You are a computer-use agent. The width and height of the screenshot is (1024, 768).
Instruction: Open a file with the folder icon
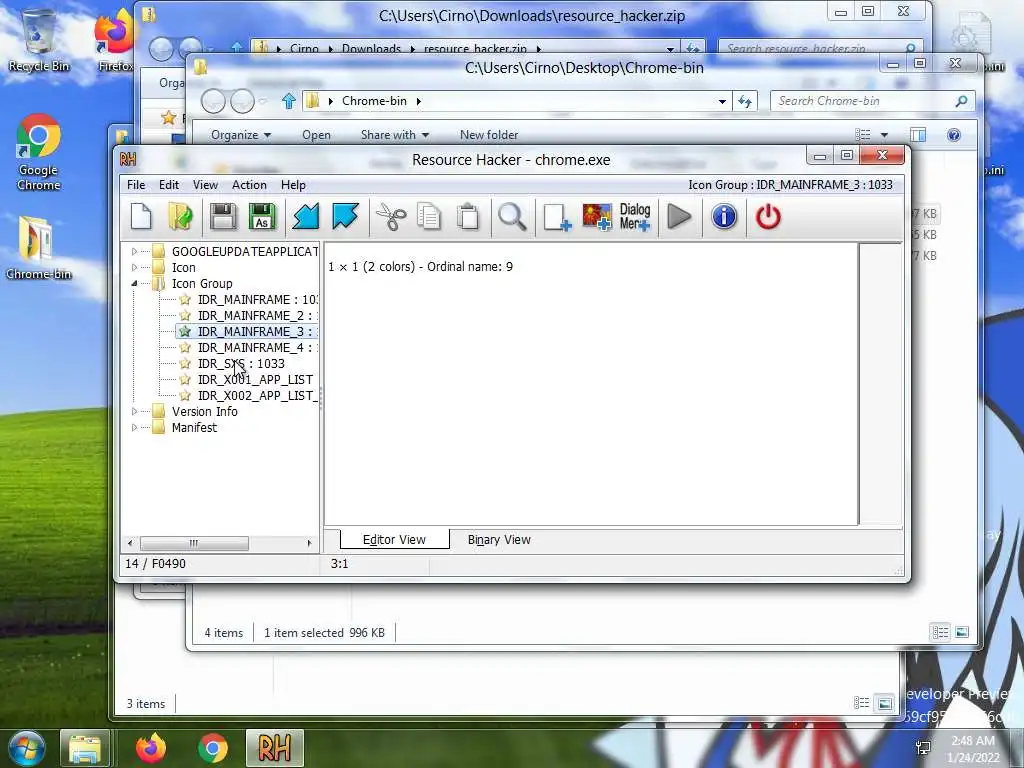click(x=181, y=217)
